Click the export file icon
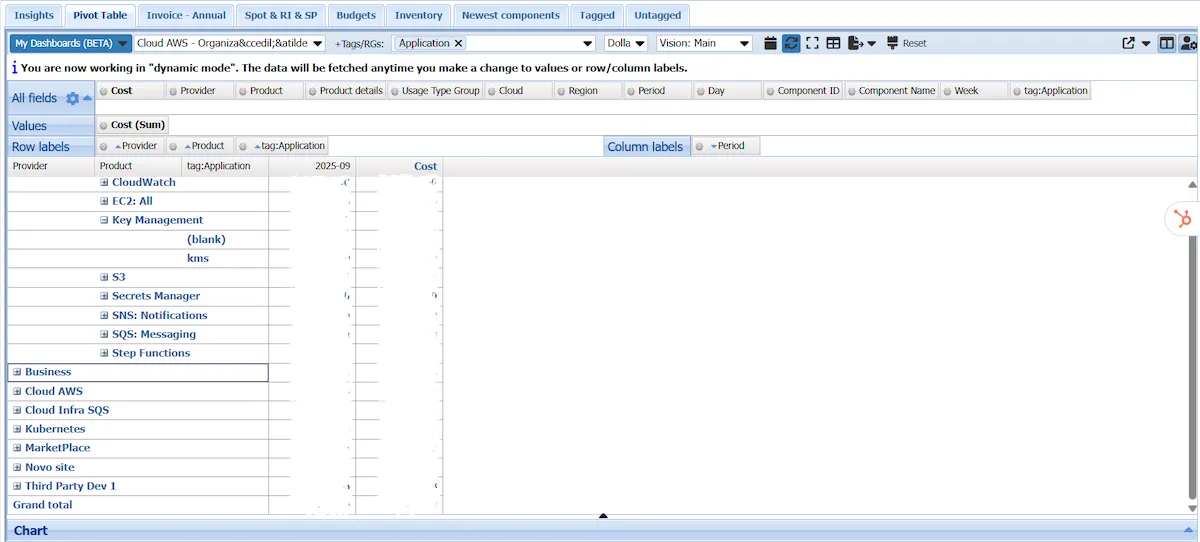Image resolution: width=1200 pixels, height=542 pixels. (x=855, y=43)
